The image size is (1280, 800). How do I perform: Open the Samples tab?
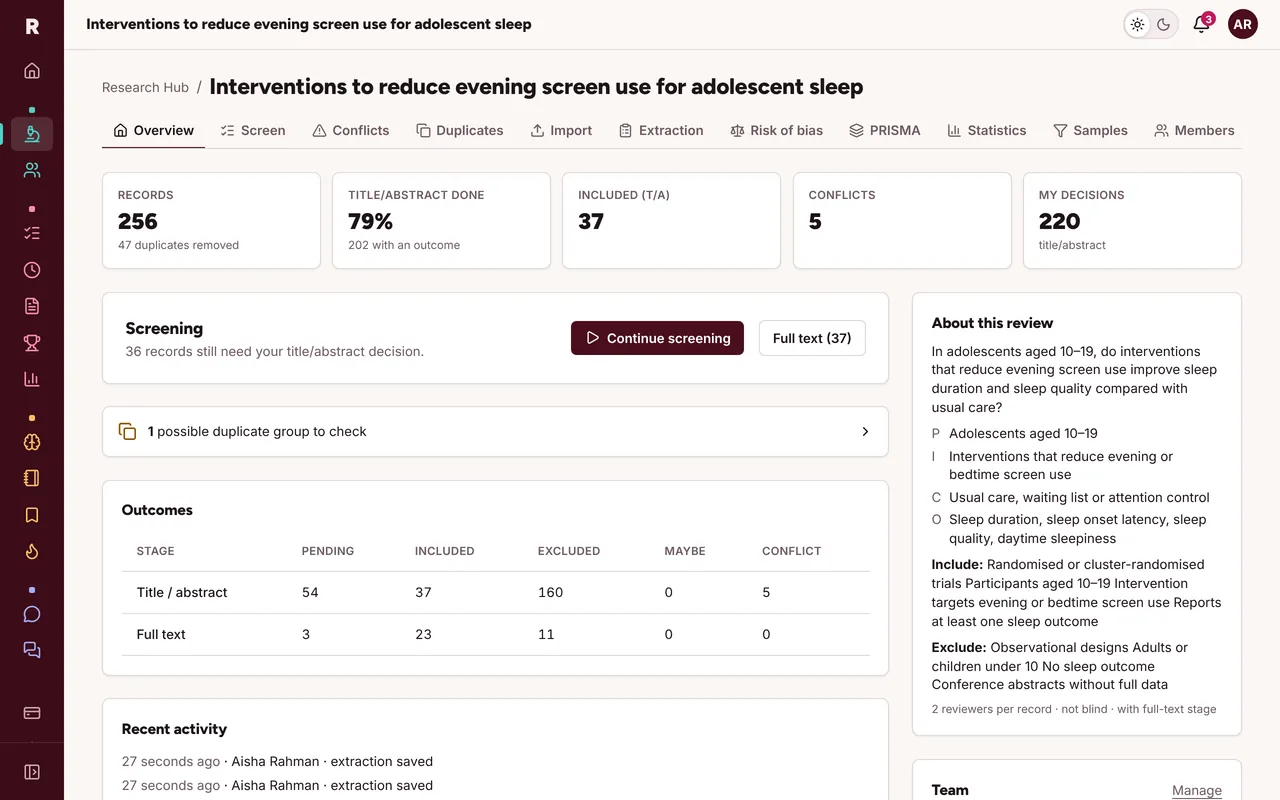1090,131
